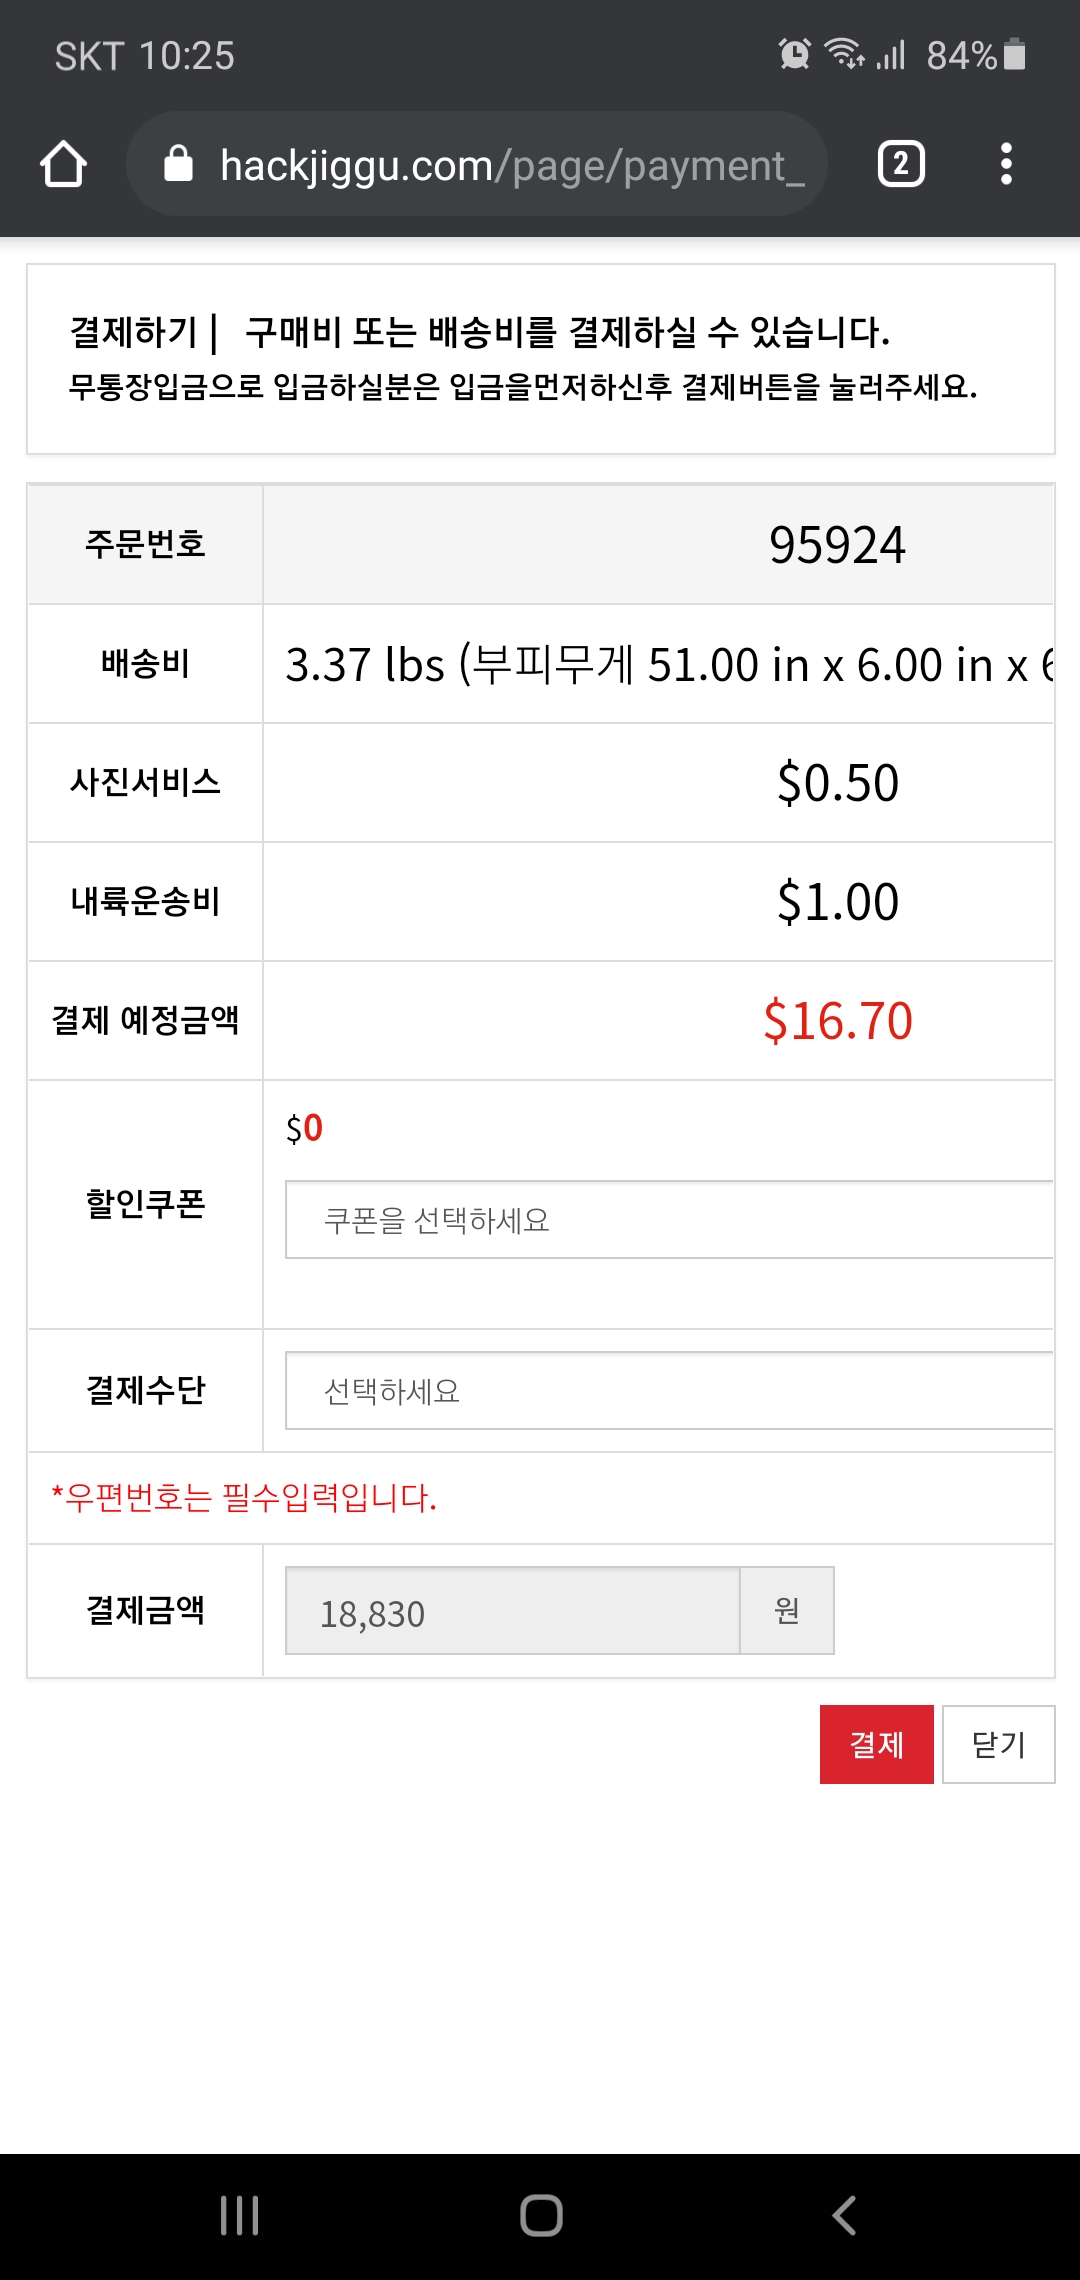This screenshot has height=2280, width=1080.
Task: Tap the secure padlock icon
Action: 178,164
